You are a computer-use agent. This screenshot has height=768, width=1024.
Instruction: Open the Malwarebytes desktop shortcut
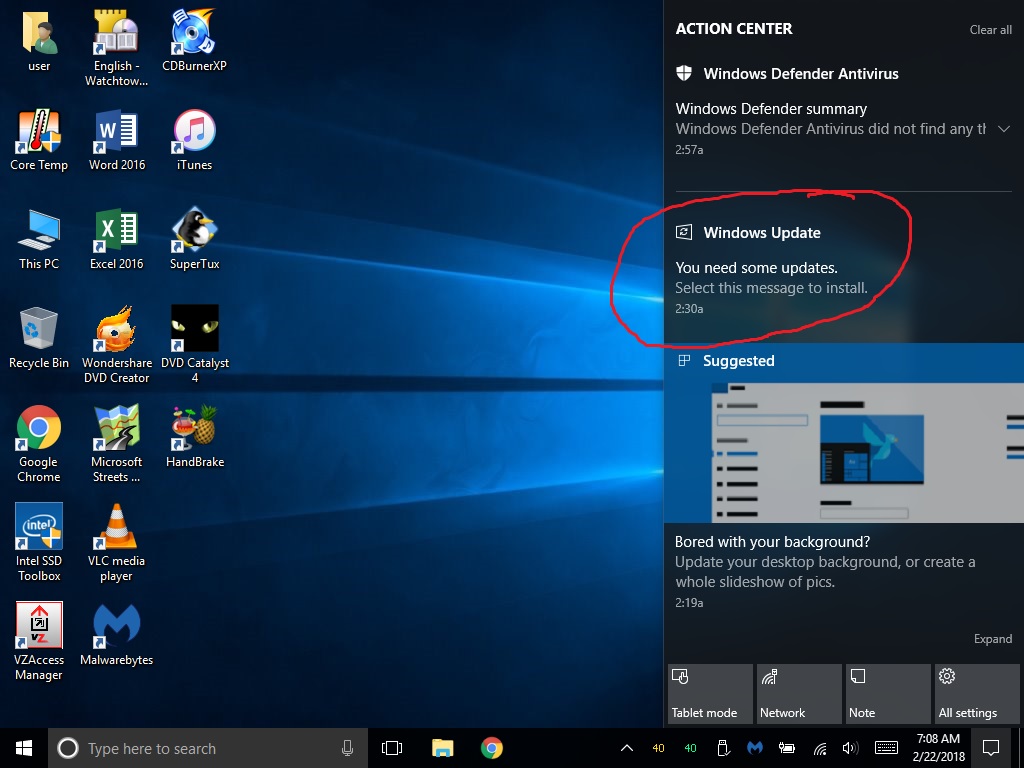pos(117,635)
